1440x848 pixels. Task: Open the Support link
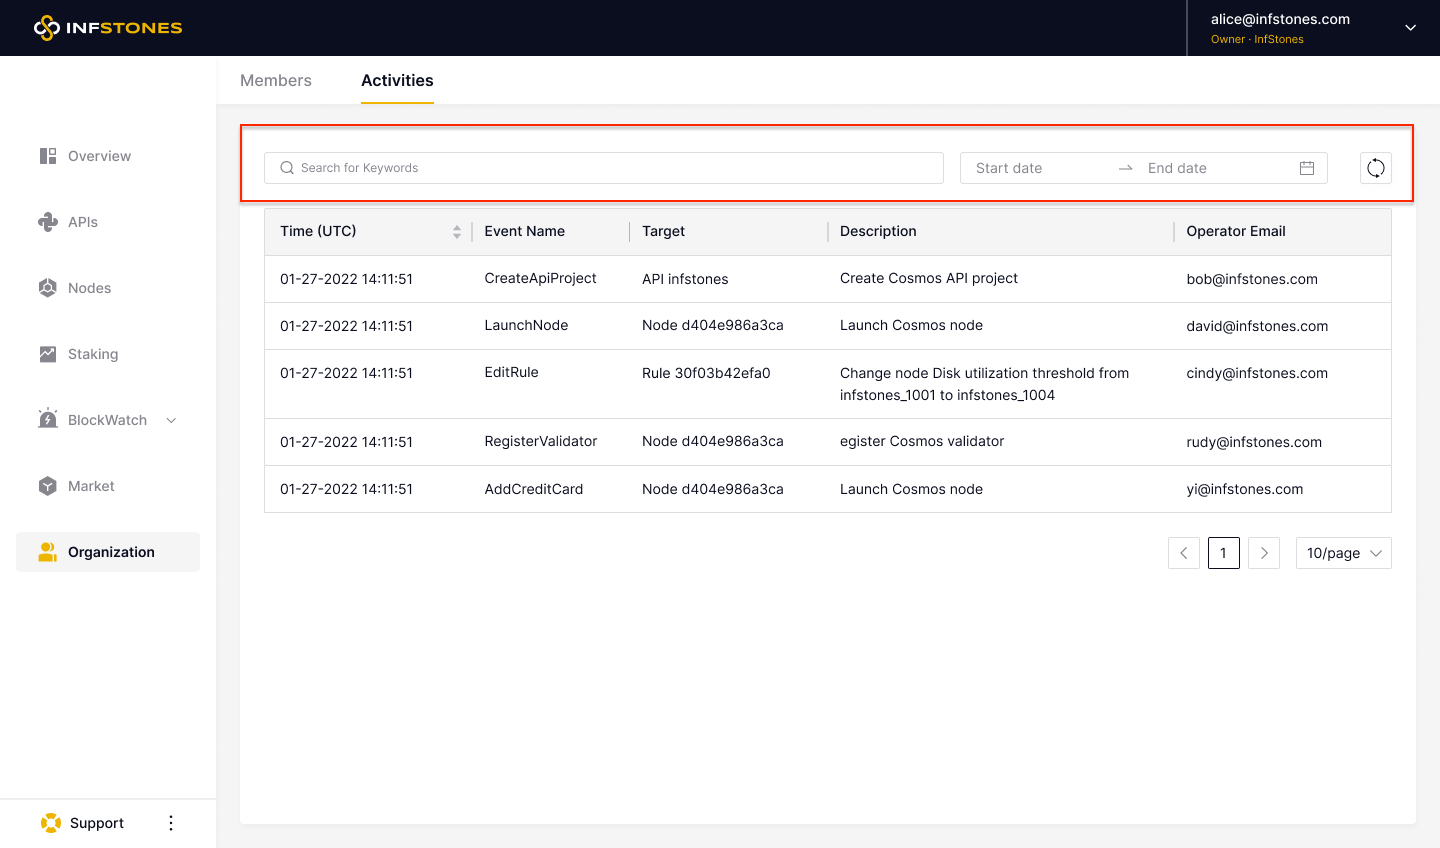[97, 823]
